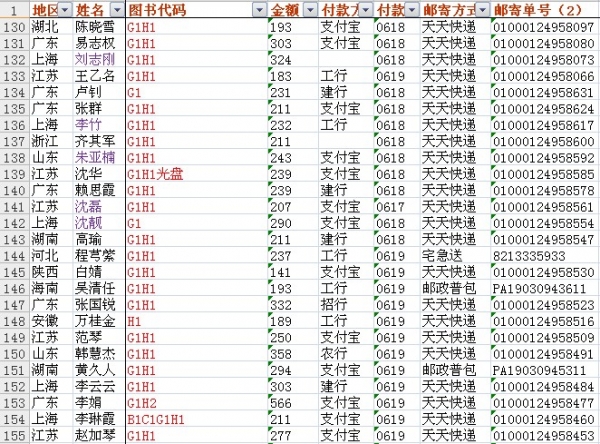Expand the 邮寄方式 filter dropdown
Viewport: 600px width, 444px height.
coord(483,9)
